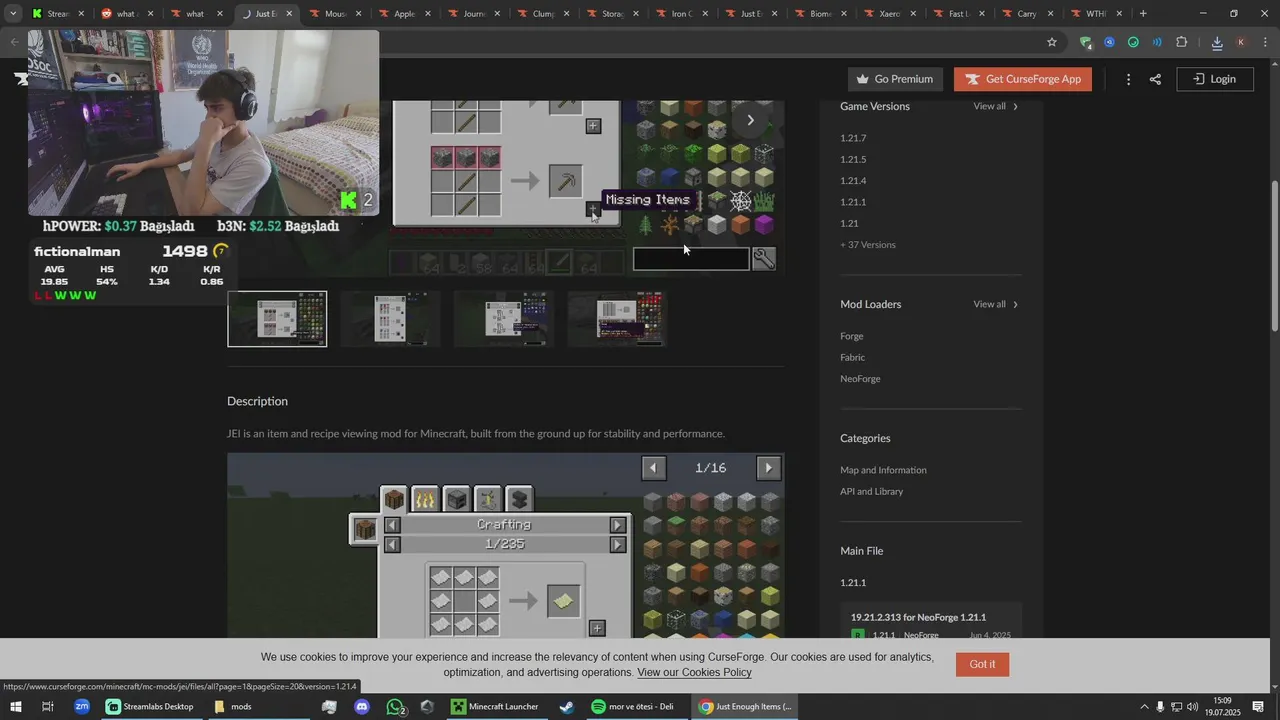Show hidden system tray icons
The image size is (1280, 720).
click(1145, 707)
